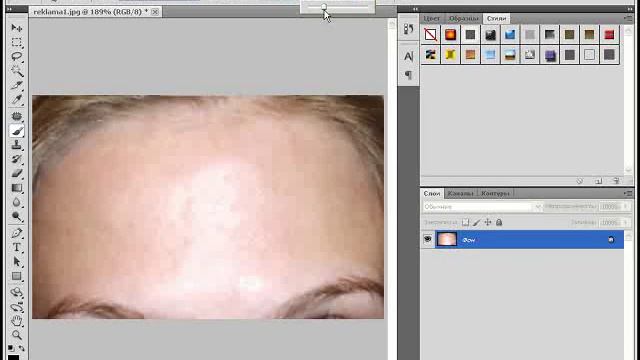Select the Слои tab
The image size is (640, 360).
click(x=432, y=193)
